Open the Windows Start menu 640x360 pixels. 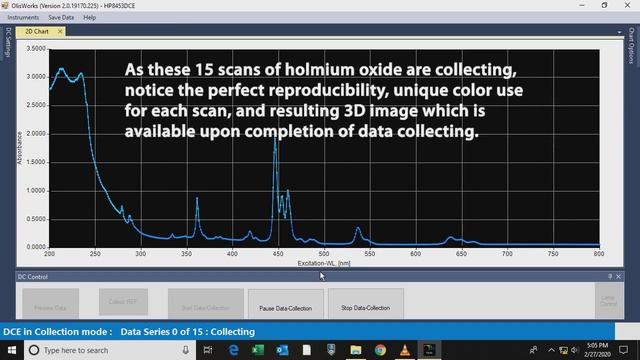pos(12,350)
